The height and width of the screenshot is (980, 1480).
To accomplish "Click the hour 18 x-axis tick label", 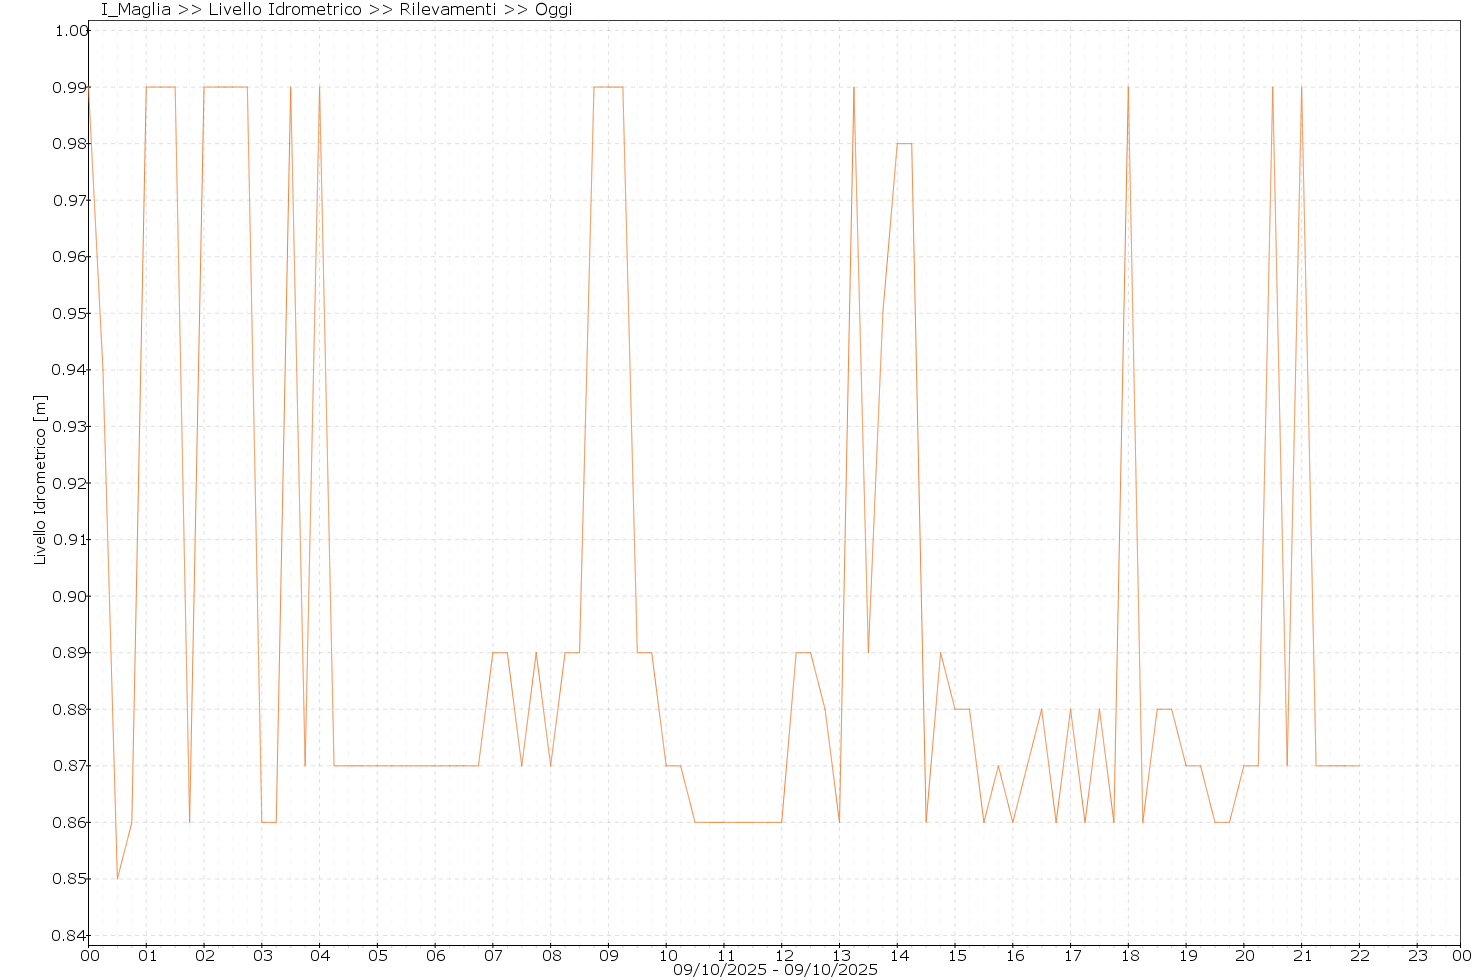I will pyautogui.click(x=1128, y=955).
